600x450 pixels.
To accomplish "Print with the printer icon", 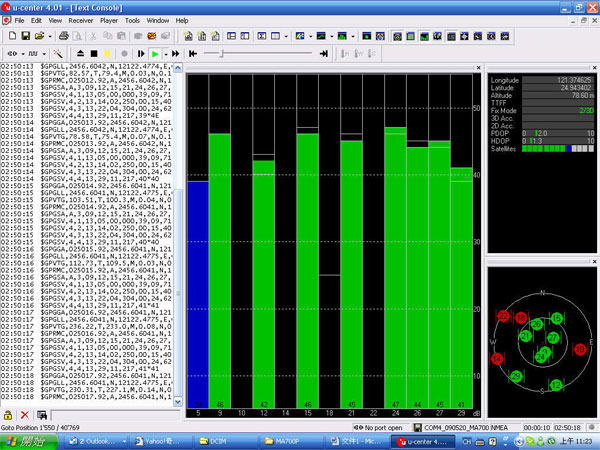I will [64, 36].
